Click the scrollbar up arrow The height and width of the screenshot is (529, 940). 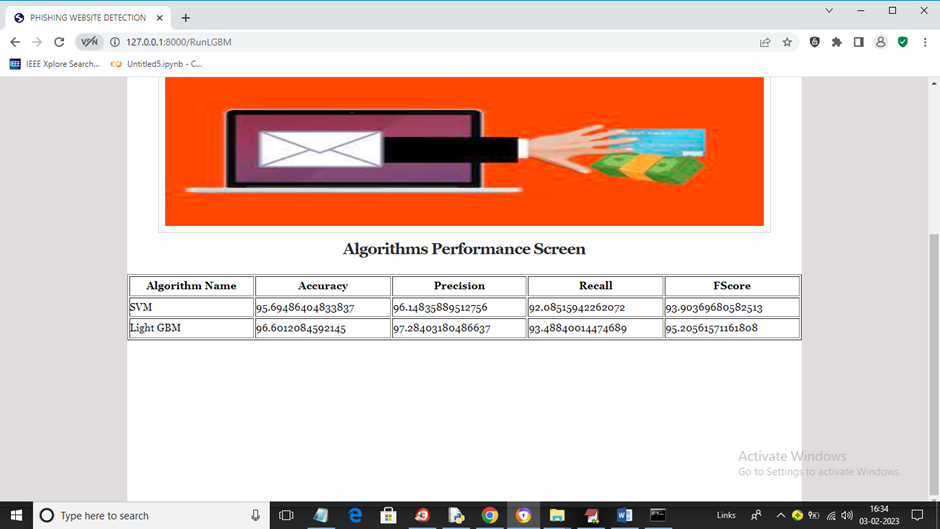(x=934, y=83)
